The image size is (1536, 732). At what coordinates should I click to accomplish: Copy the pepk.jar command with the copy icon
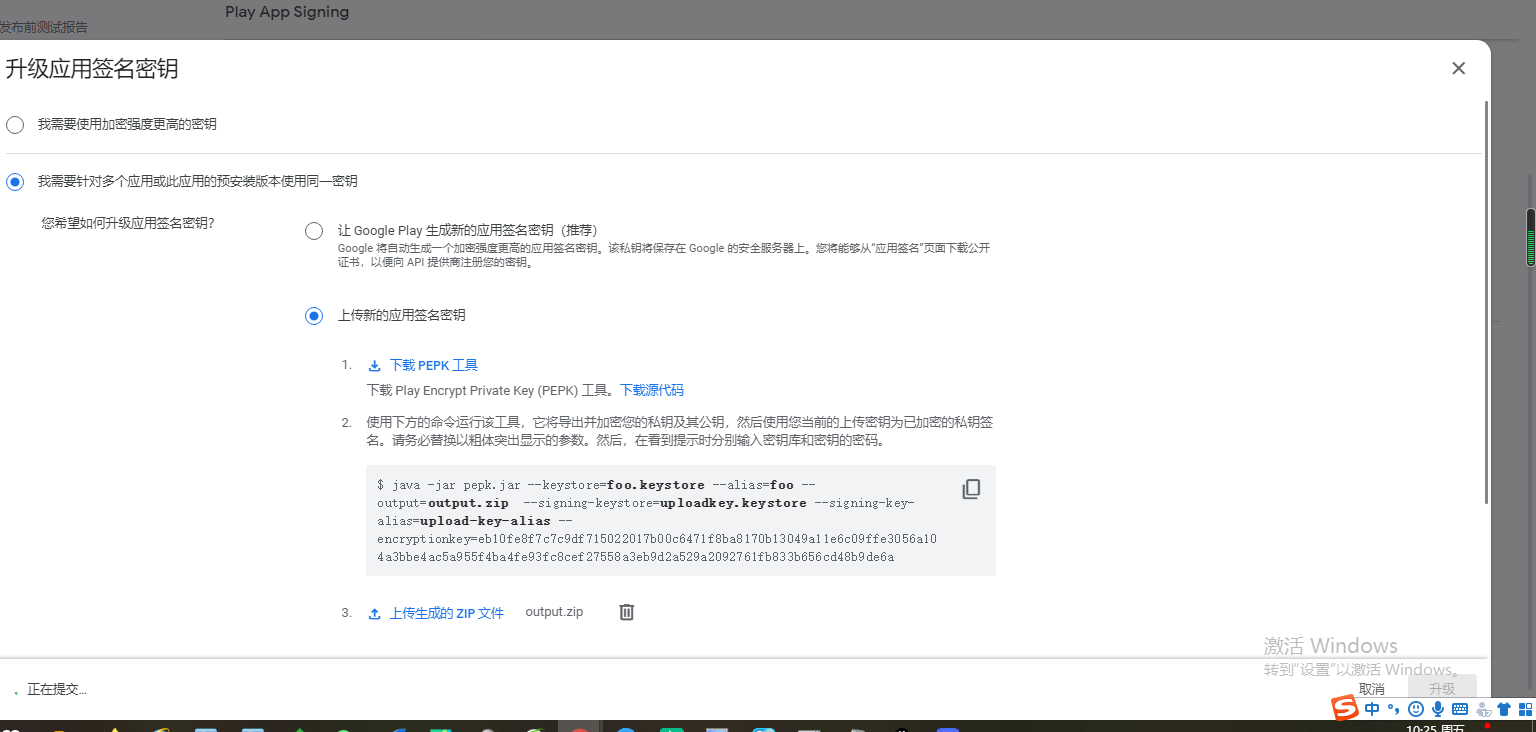(971, 489)
